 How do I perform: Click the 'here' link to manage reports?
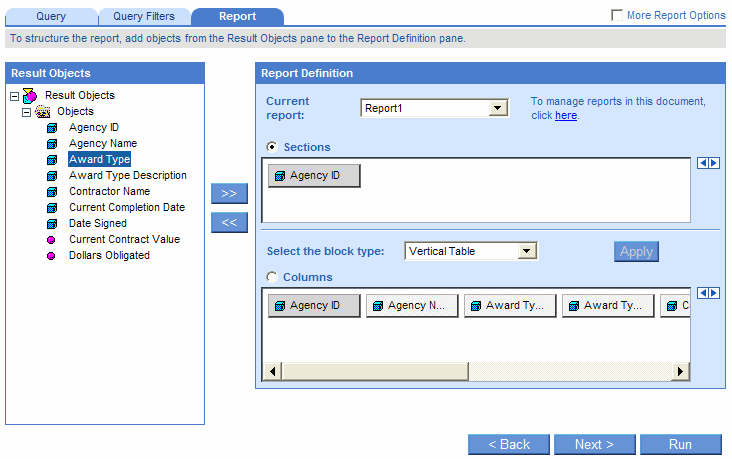[x=566, y=116]
